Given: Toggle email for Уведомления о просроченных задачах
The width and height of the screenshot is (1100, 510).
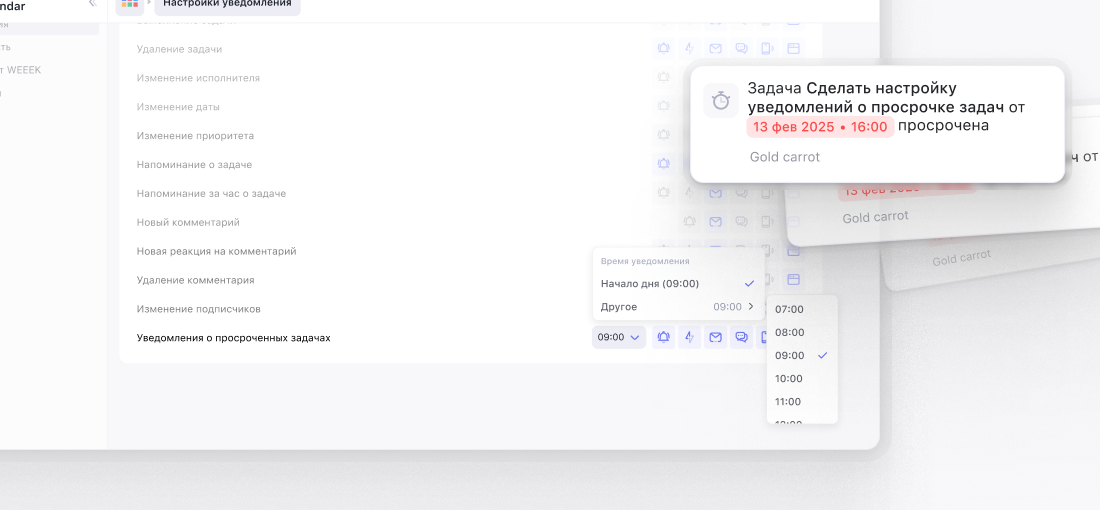Looking at the screenshot, I should pos(715,337).
